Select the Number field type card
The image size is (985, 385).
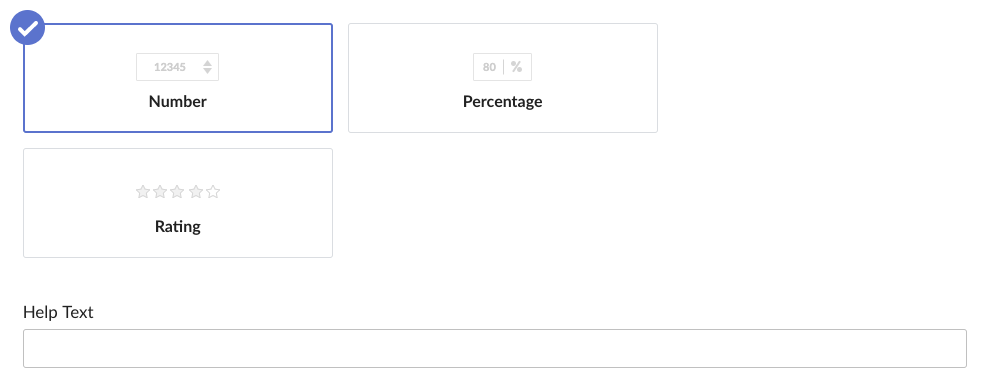click(178, 78)
